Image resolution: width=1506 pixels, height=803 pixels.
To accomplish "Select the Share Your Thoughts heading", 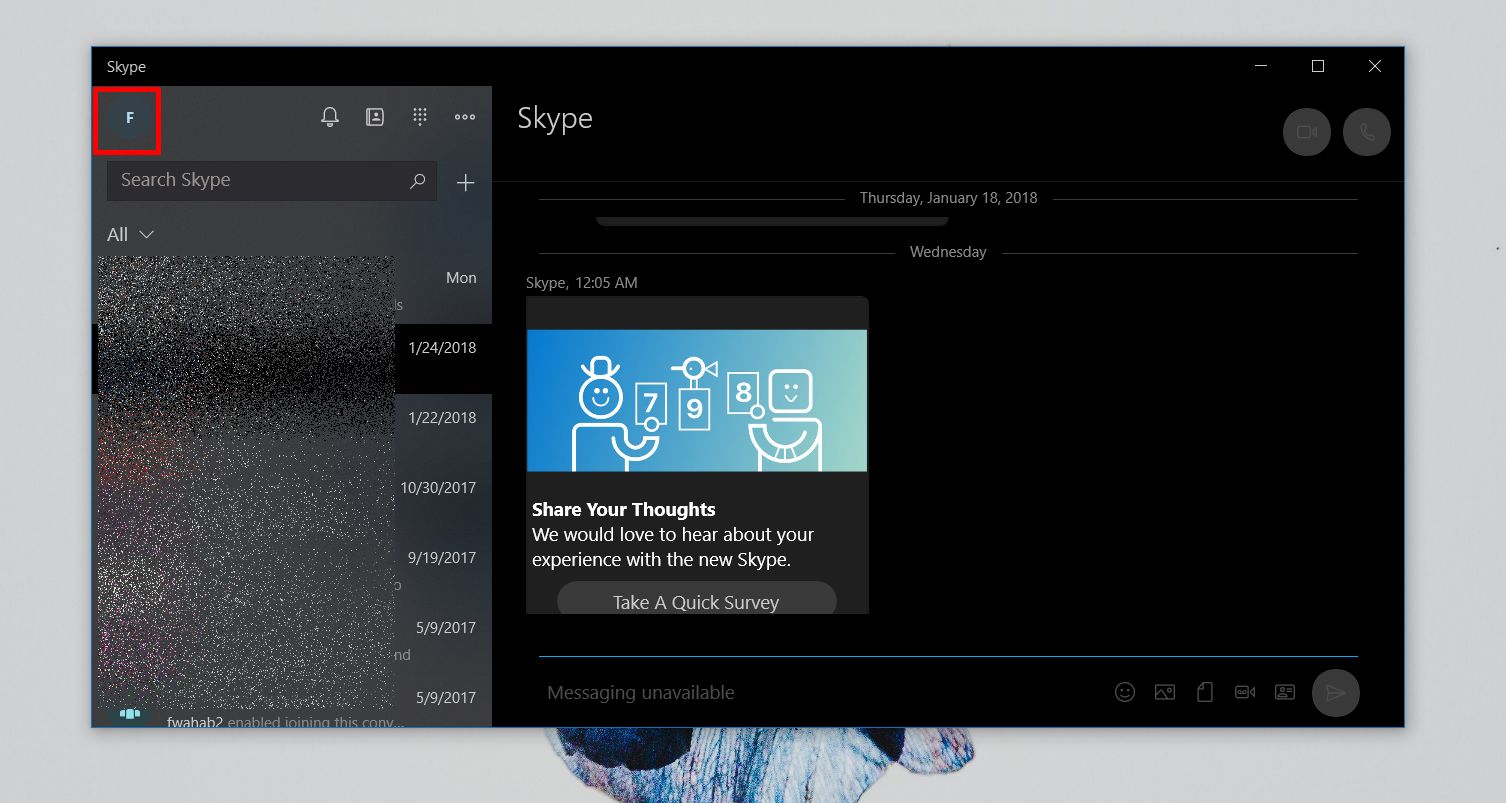I will click(624, 509).
